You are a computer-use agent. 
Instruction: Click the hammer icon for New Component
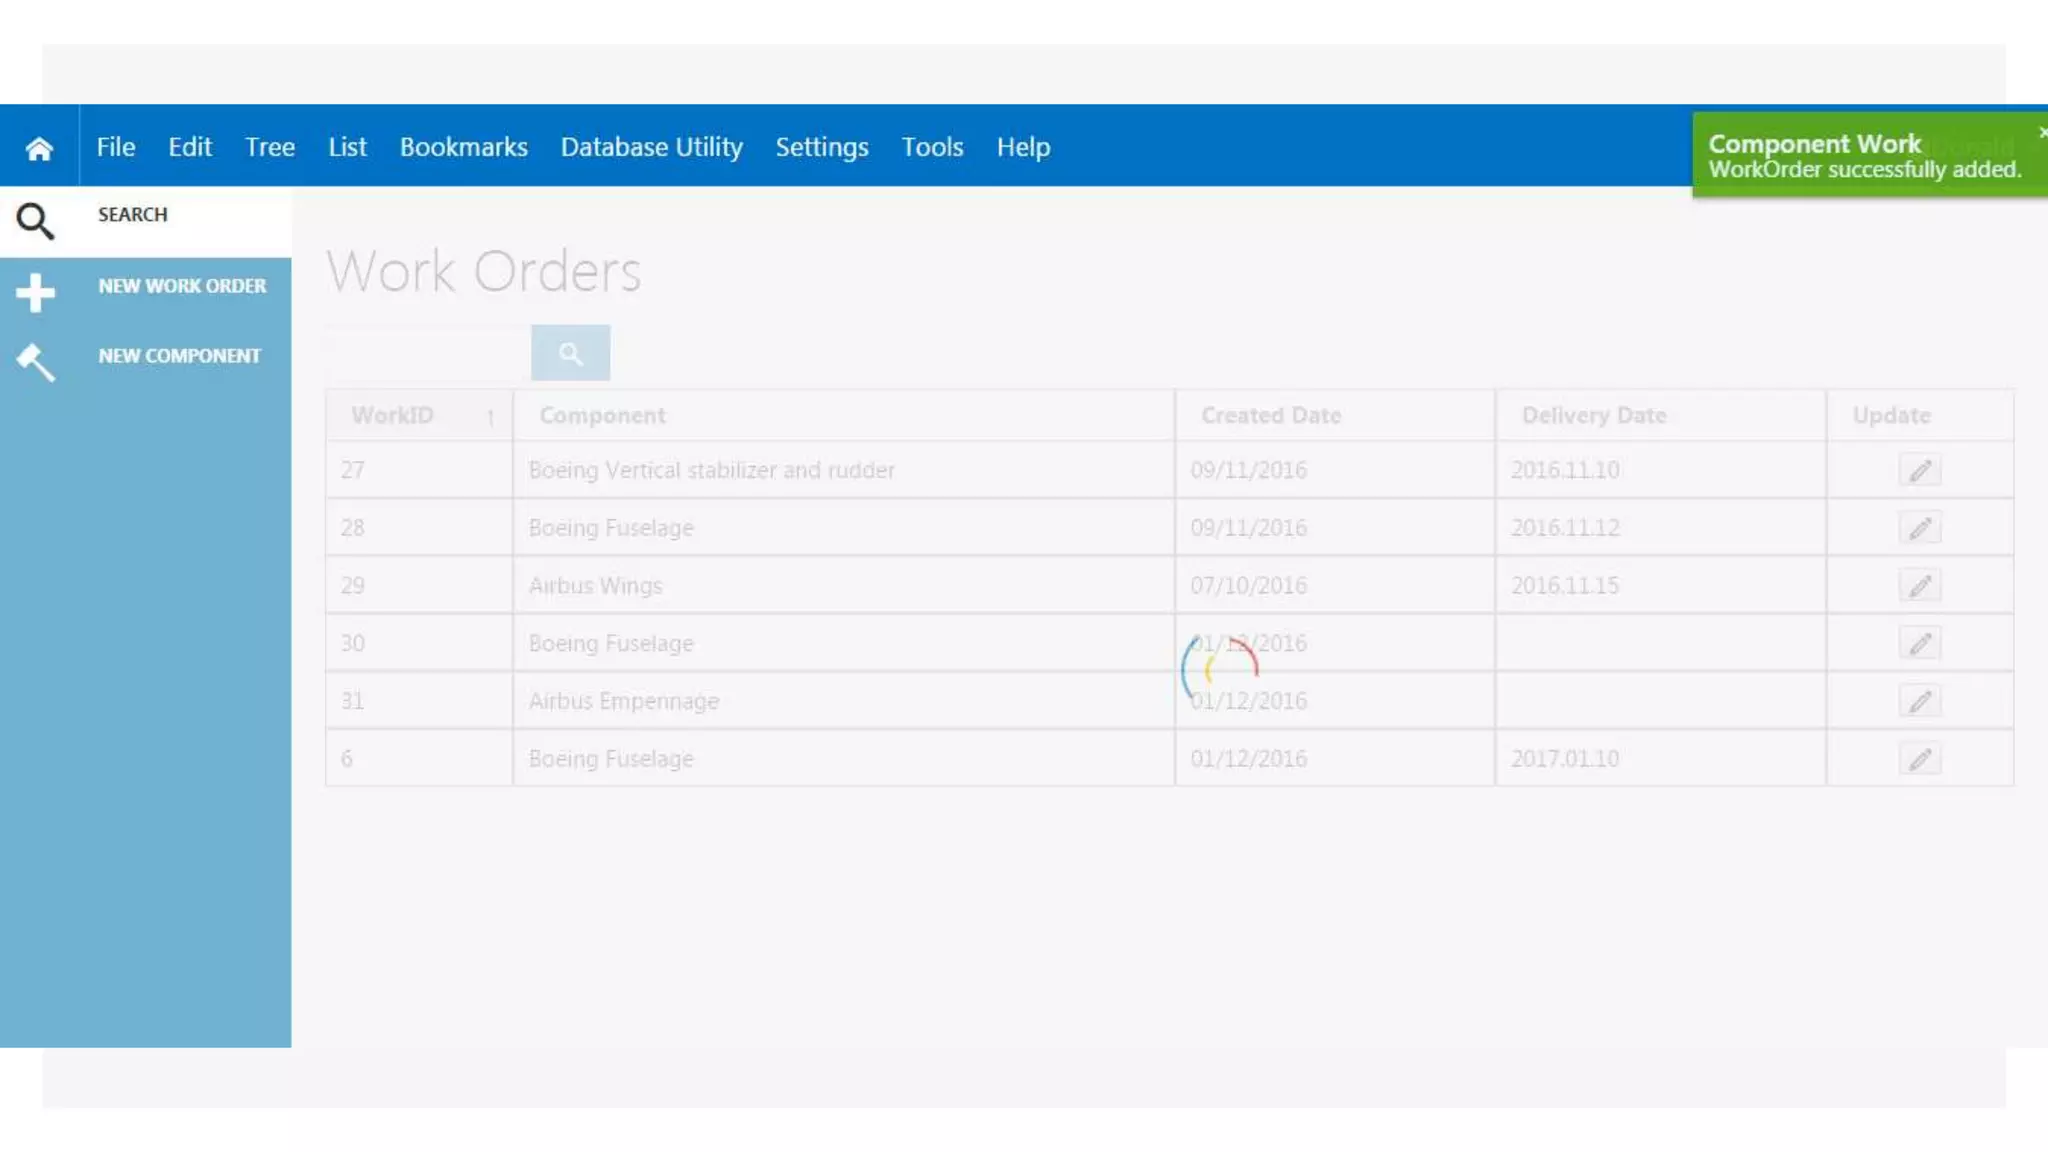35,362
